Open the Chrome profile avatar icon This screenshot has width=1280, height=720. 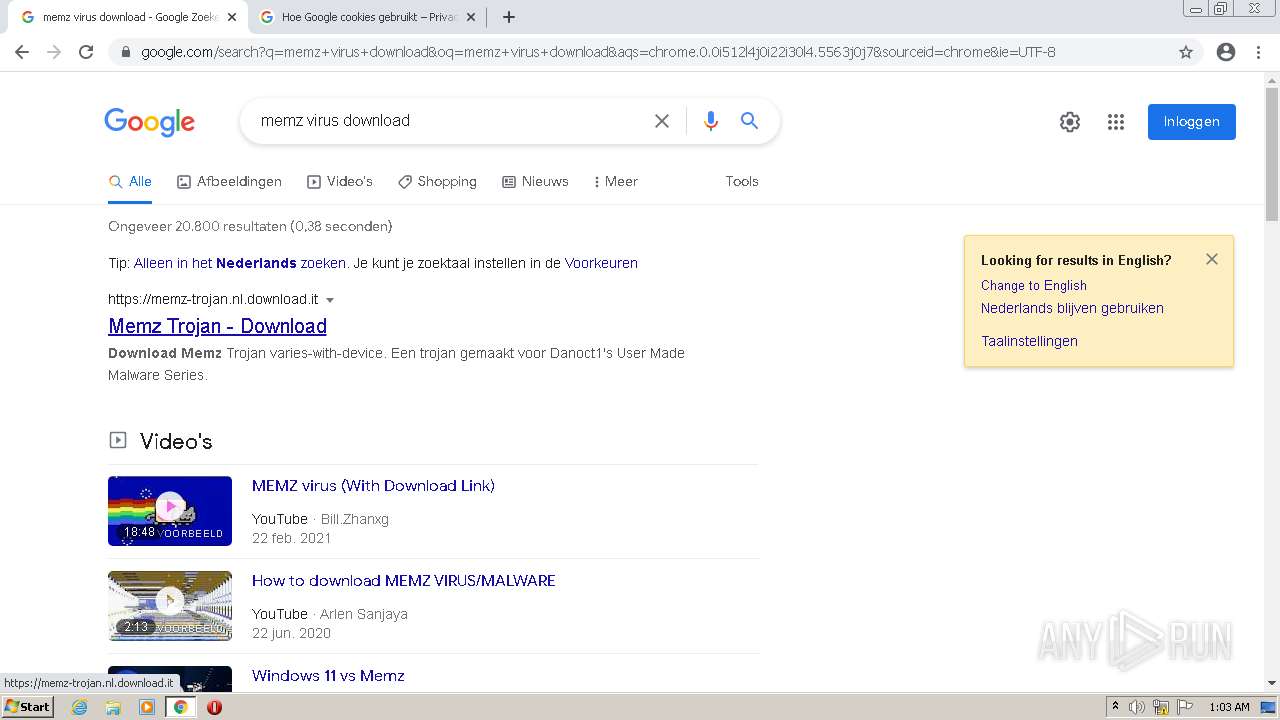[x=1226, y=52]
